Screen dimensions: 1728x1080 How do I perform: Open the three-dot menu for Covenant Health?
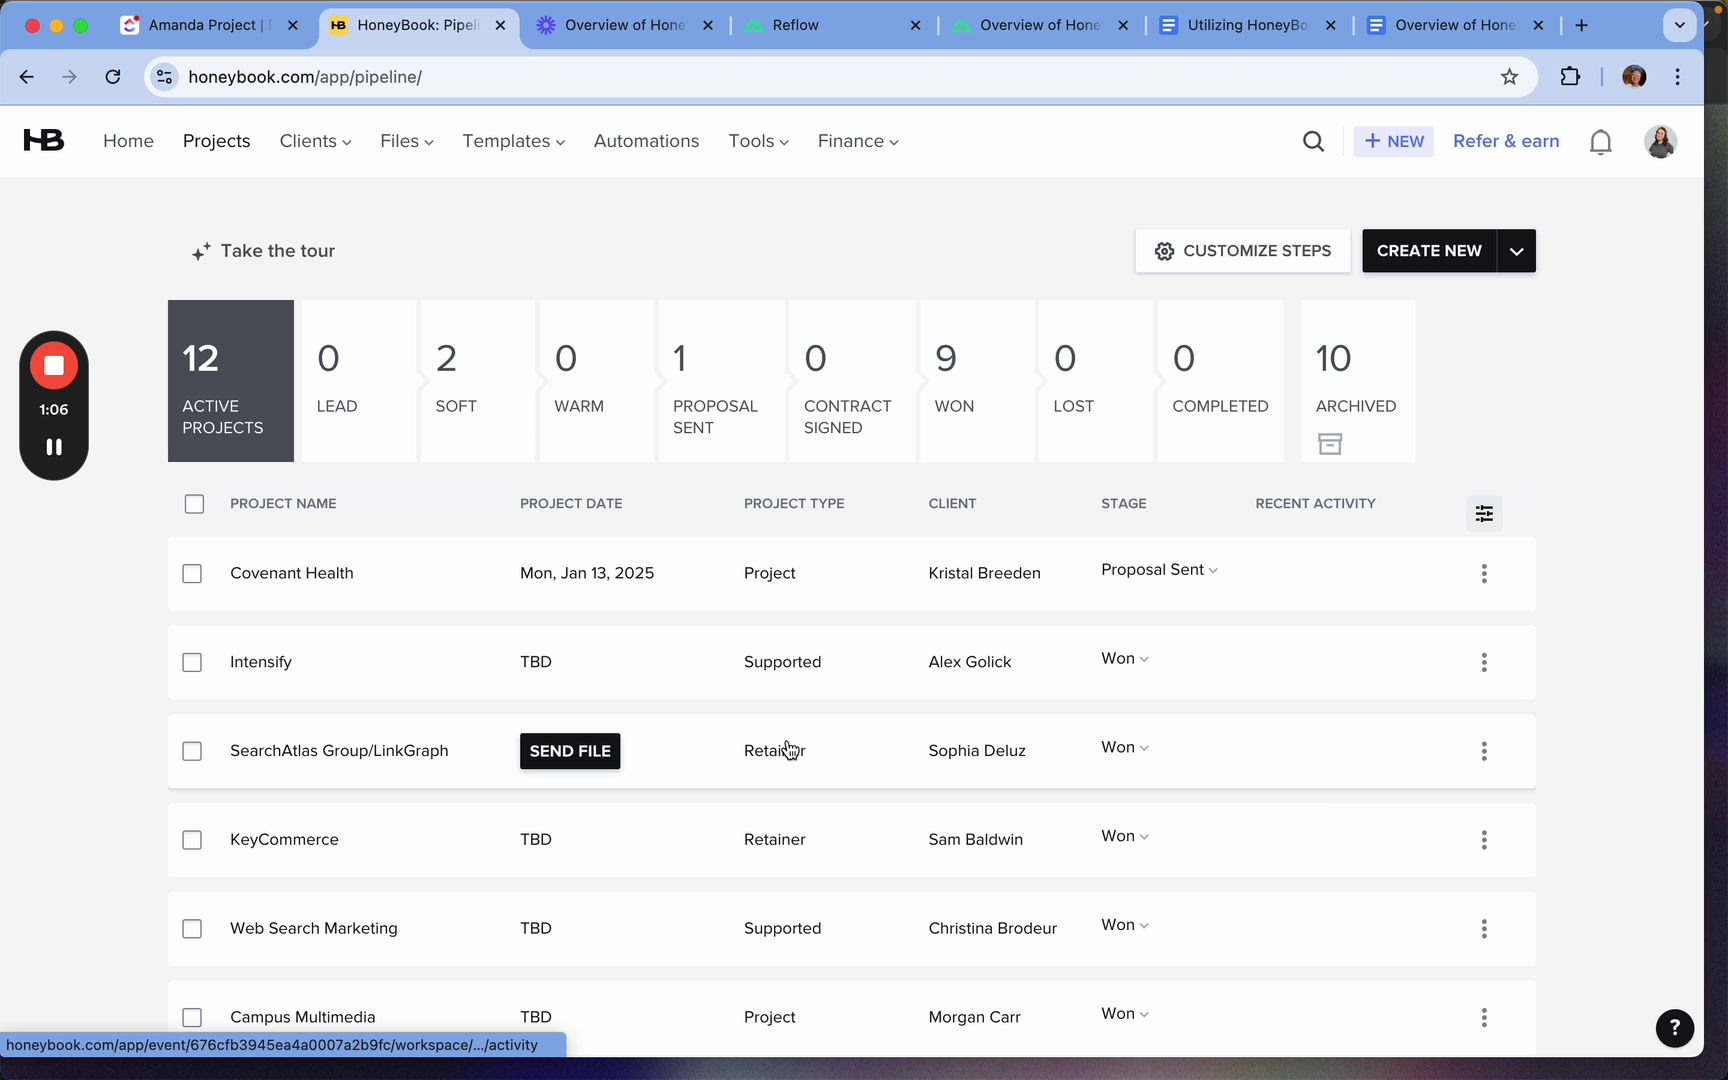[x=1484, y=573]
